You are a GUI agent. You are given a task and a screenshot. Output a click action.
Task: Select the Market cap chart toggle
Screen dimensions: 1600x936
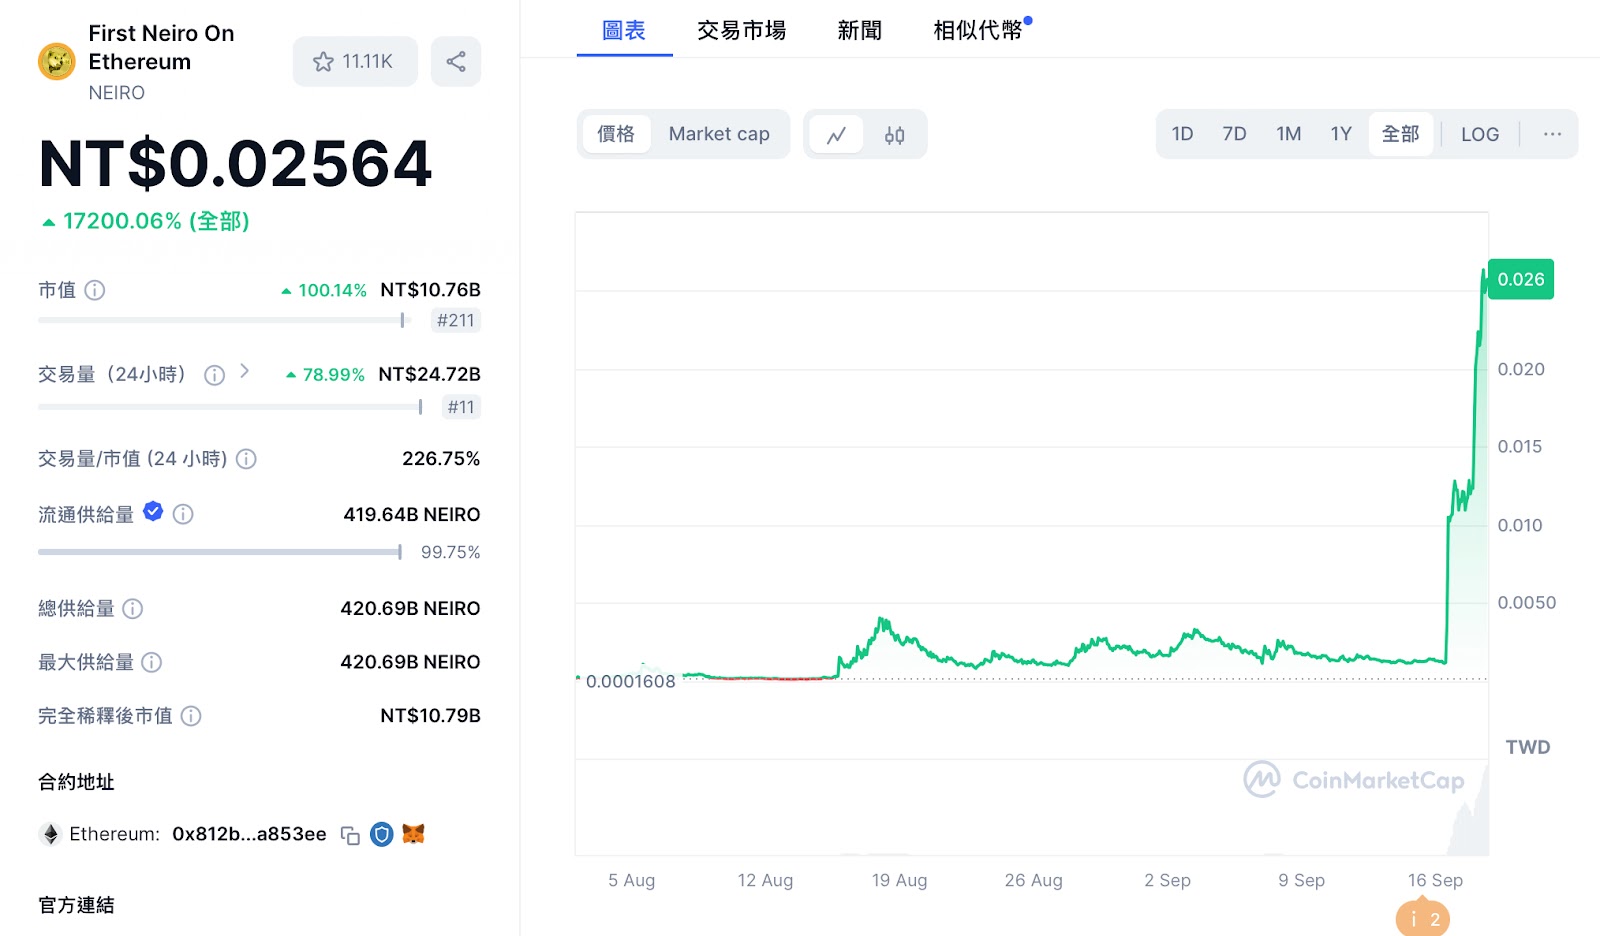[719, 134]
